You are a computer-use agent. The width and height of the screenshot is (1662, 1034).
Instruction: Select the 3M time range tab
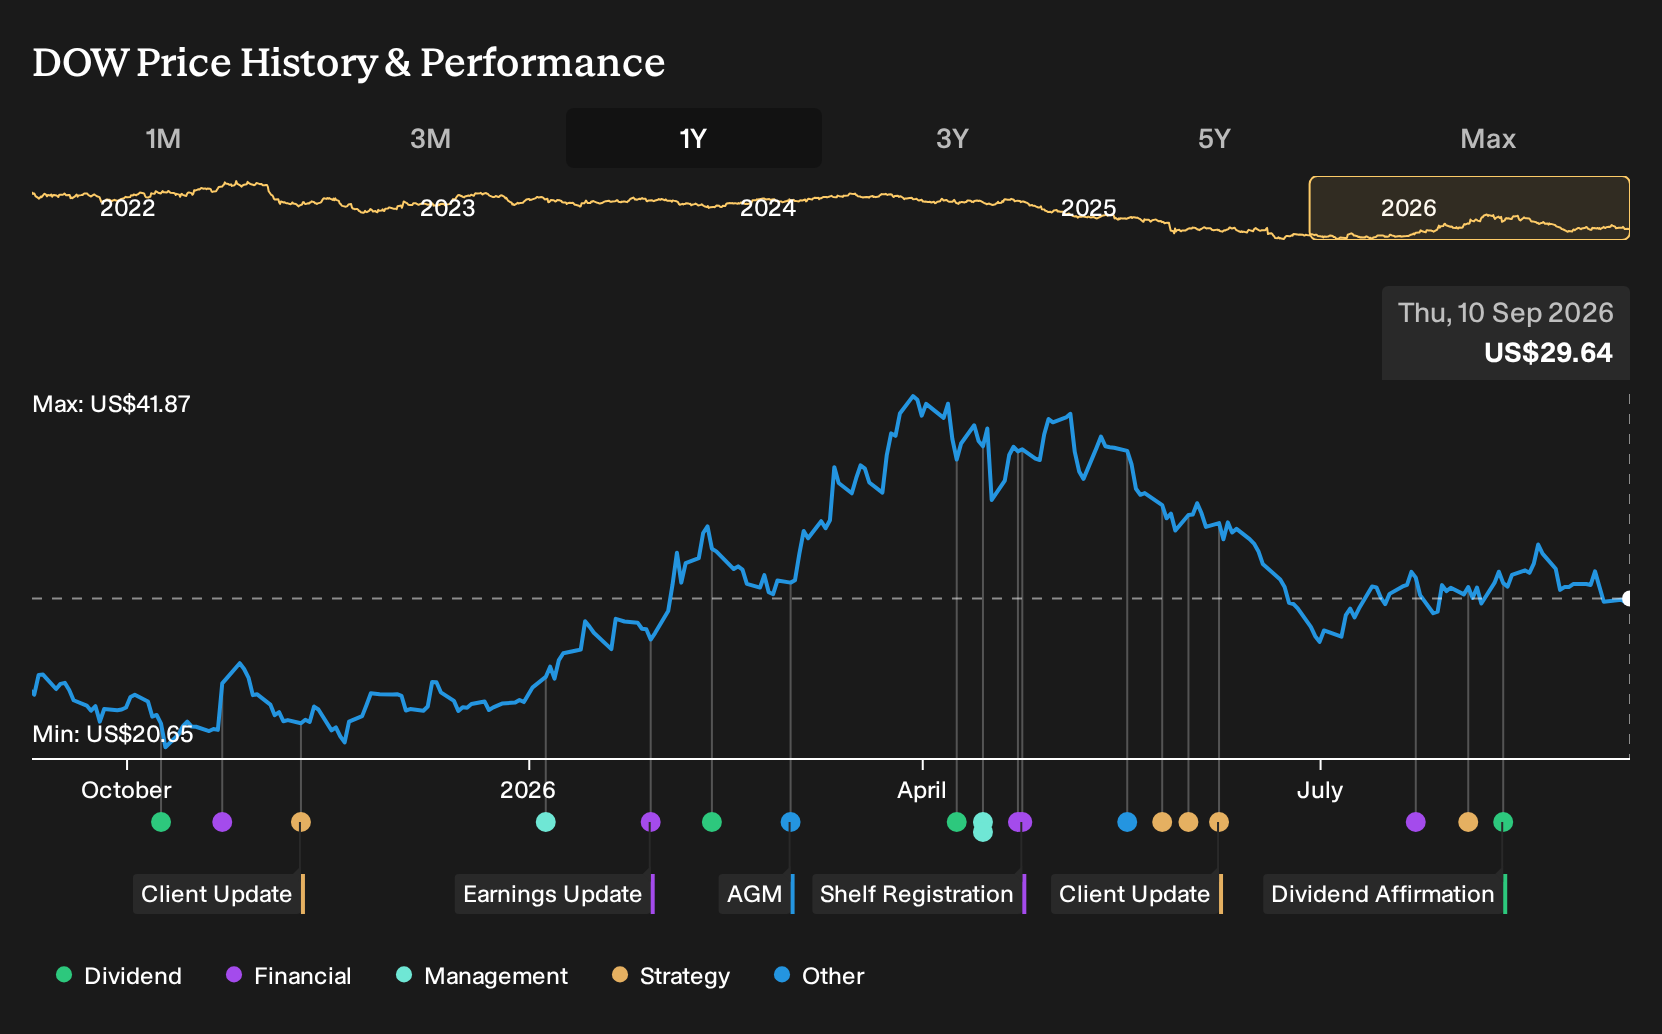point(430,138)
